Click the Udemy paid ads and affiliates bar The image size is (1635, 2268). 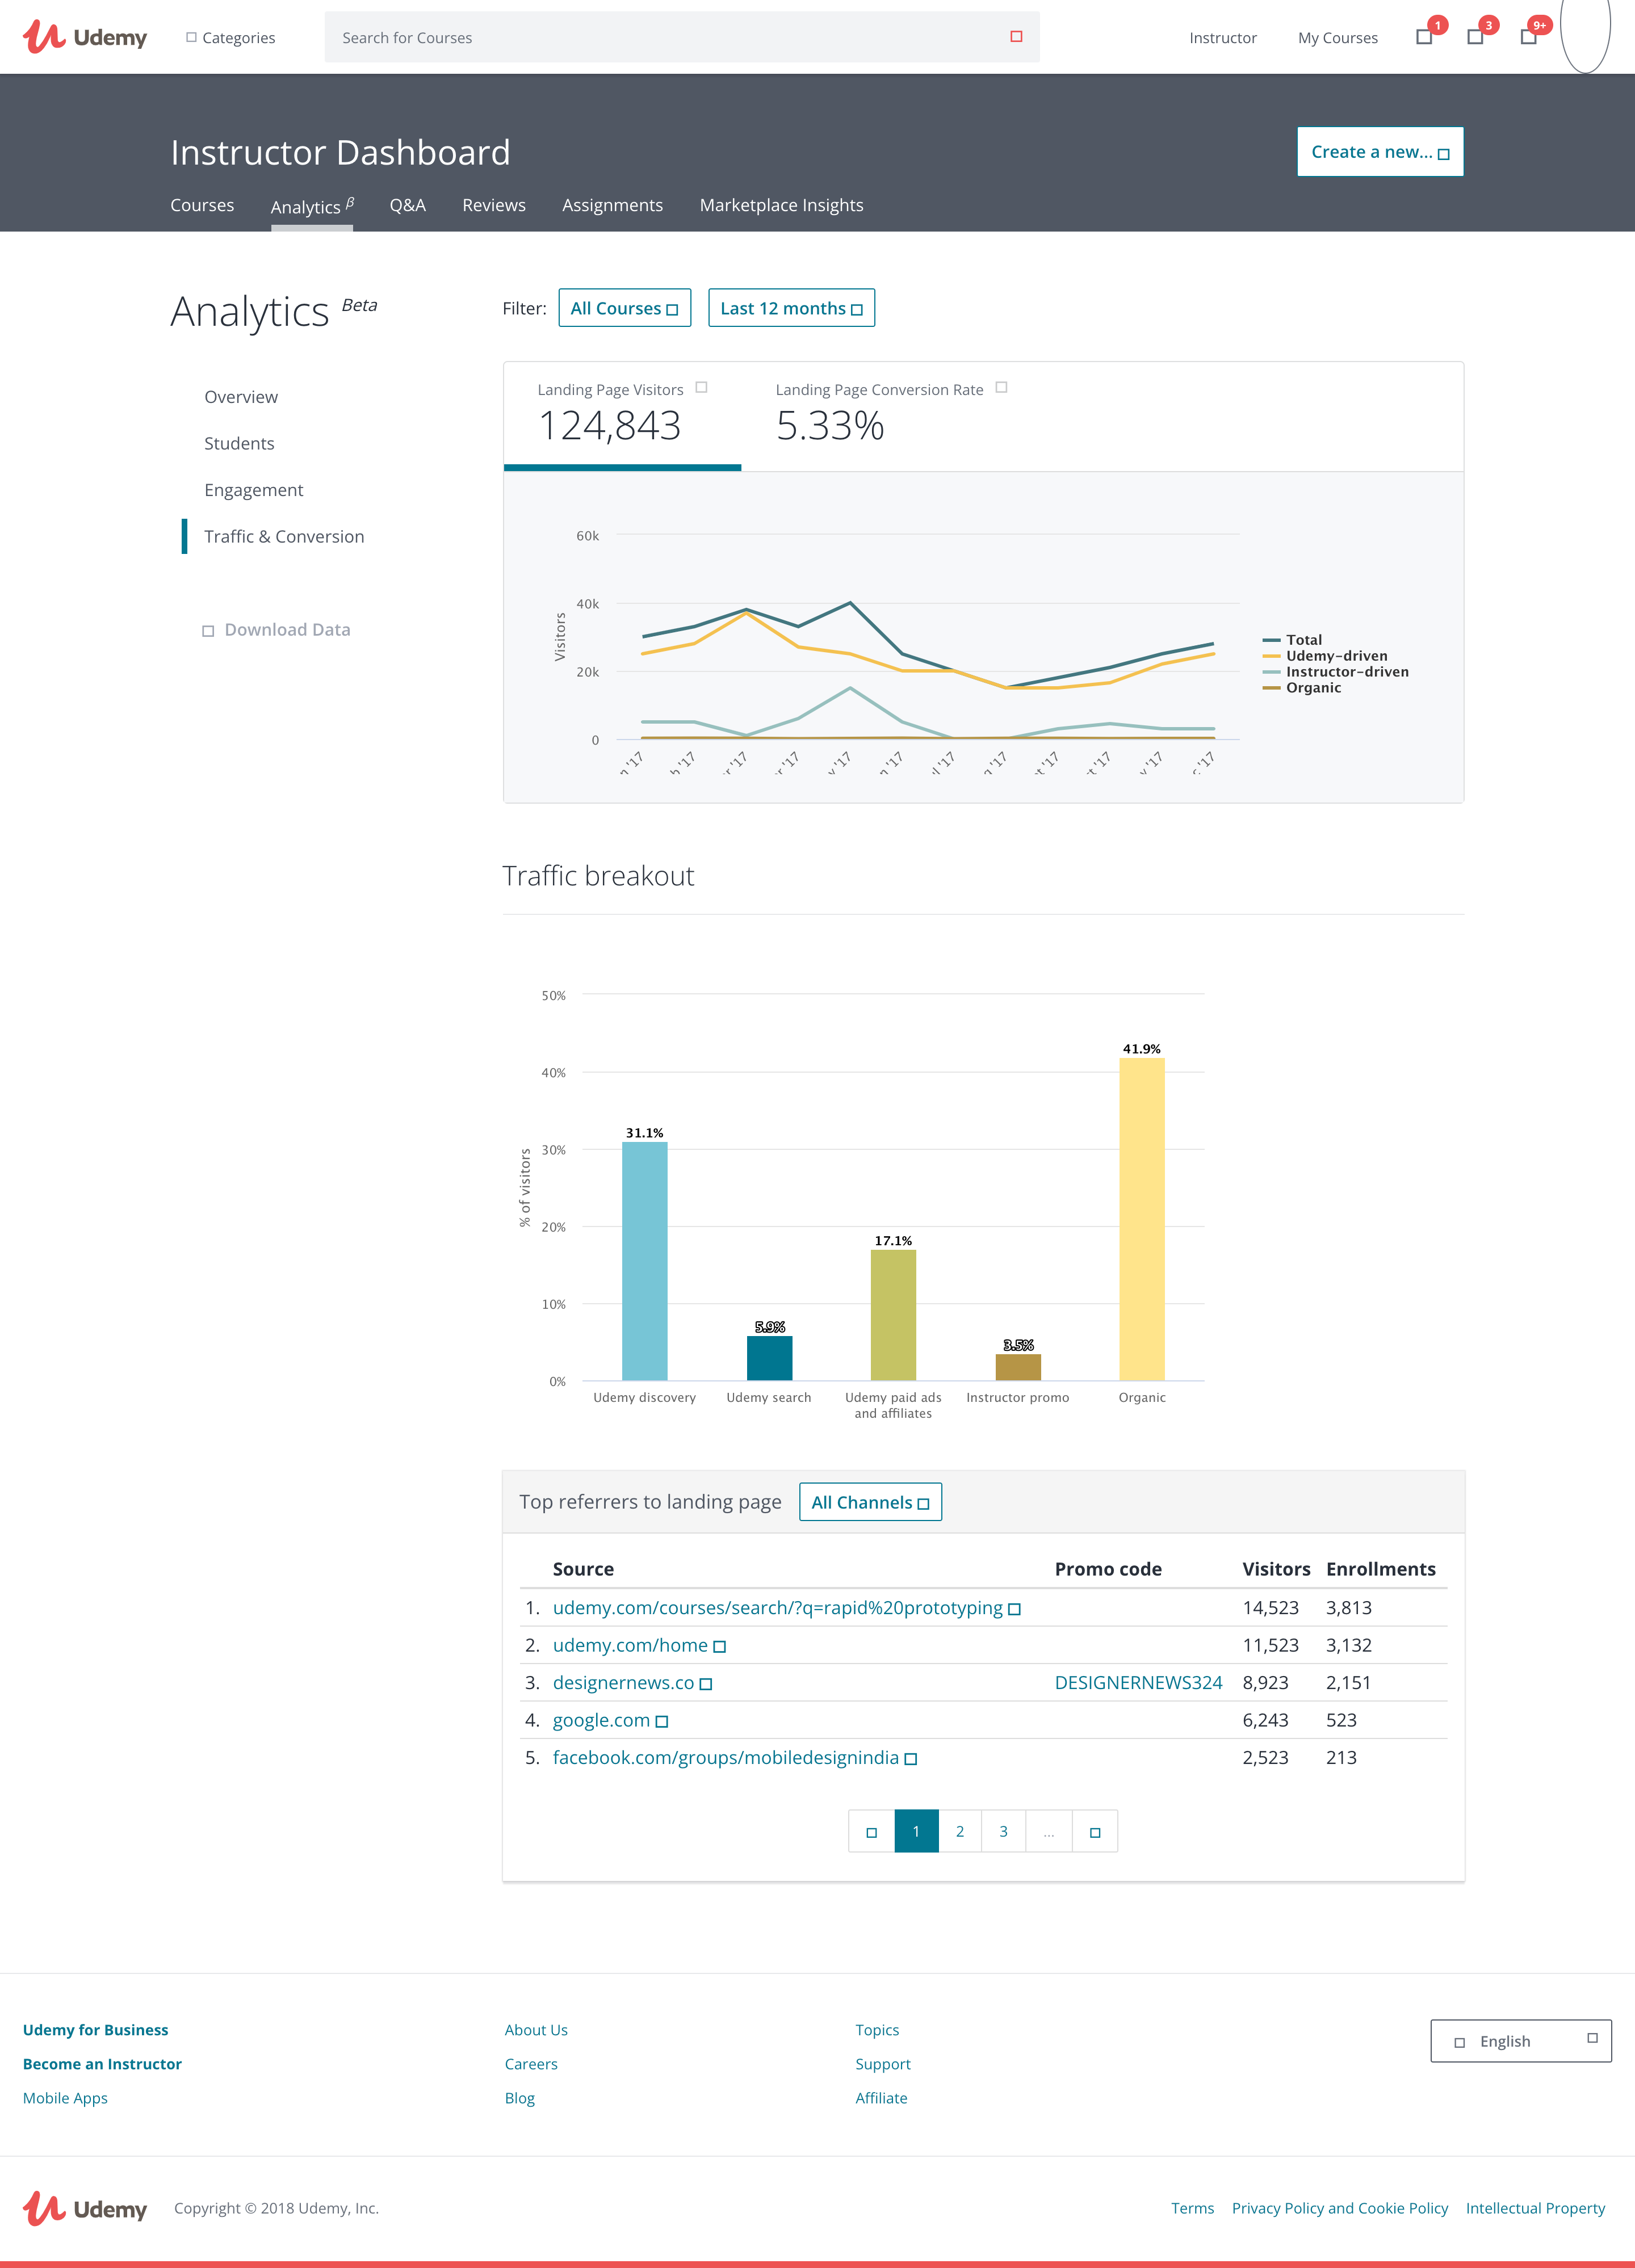coord(893,1315)
